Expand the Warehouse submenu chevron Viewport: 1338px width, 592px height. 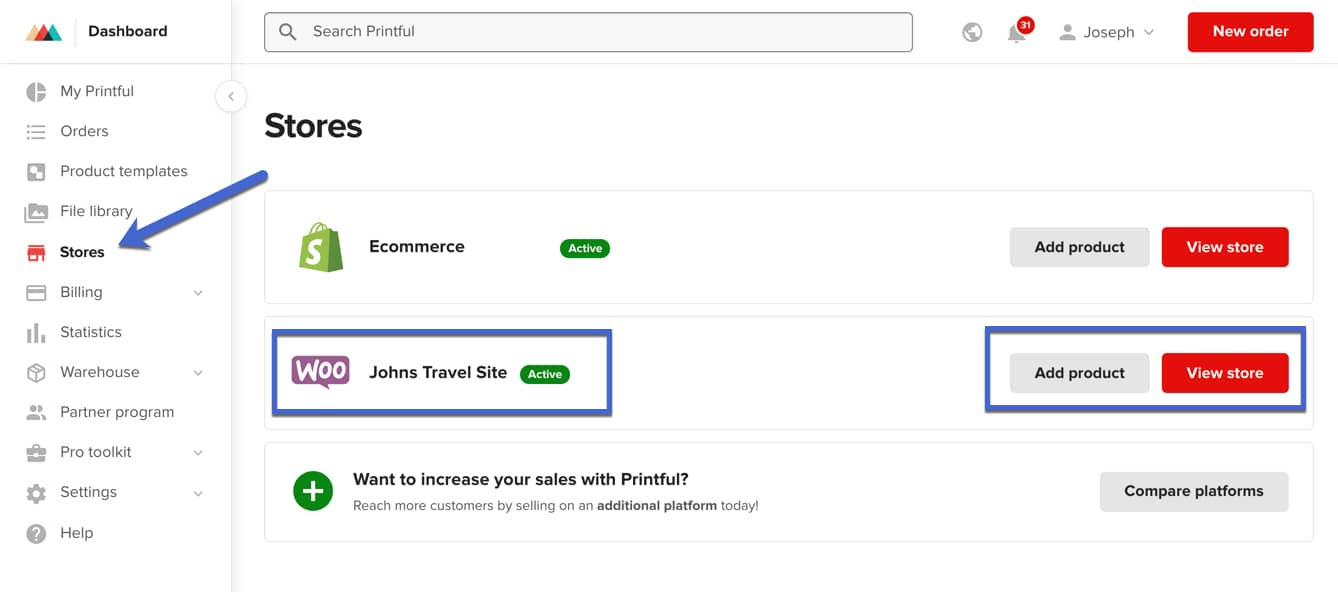[198, 373]
